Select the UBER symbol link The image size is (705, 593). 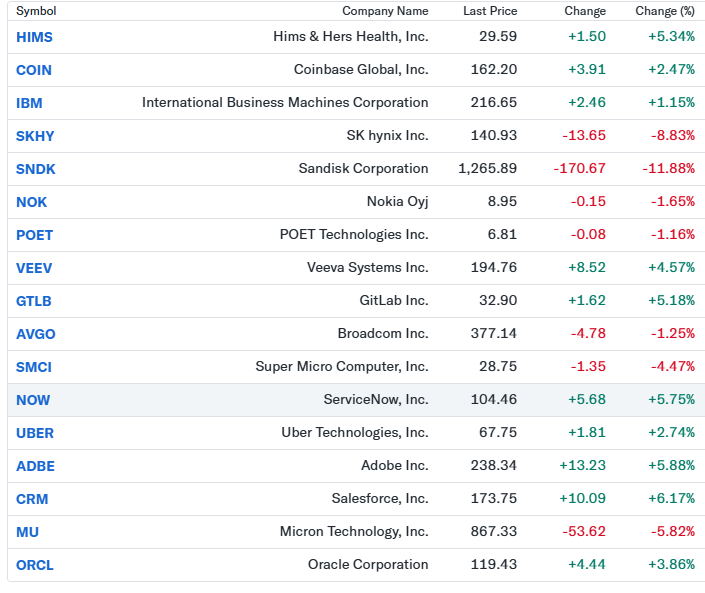click(x=35, y=433)
